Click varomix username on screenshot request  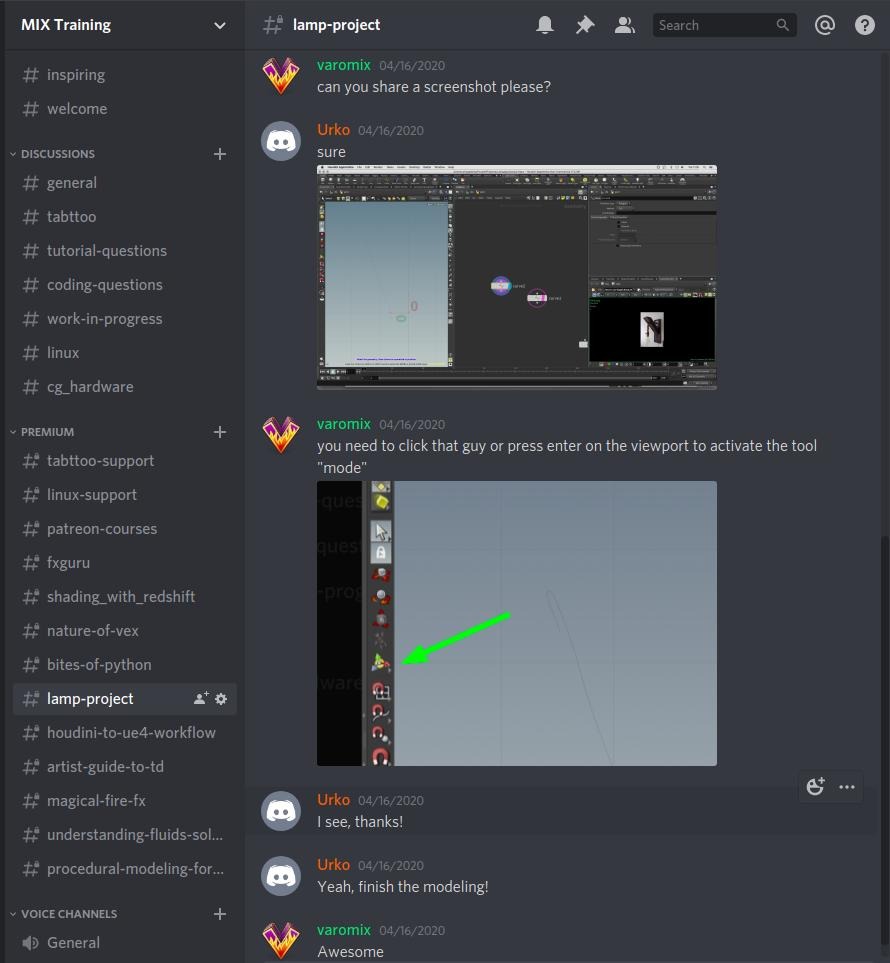tap(343, 65)
